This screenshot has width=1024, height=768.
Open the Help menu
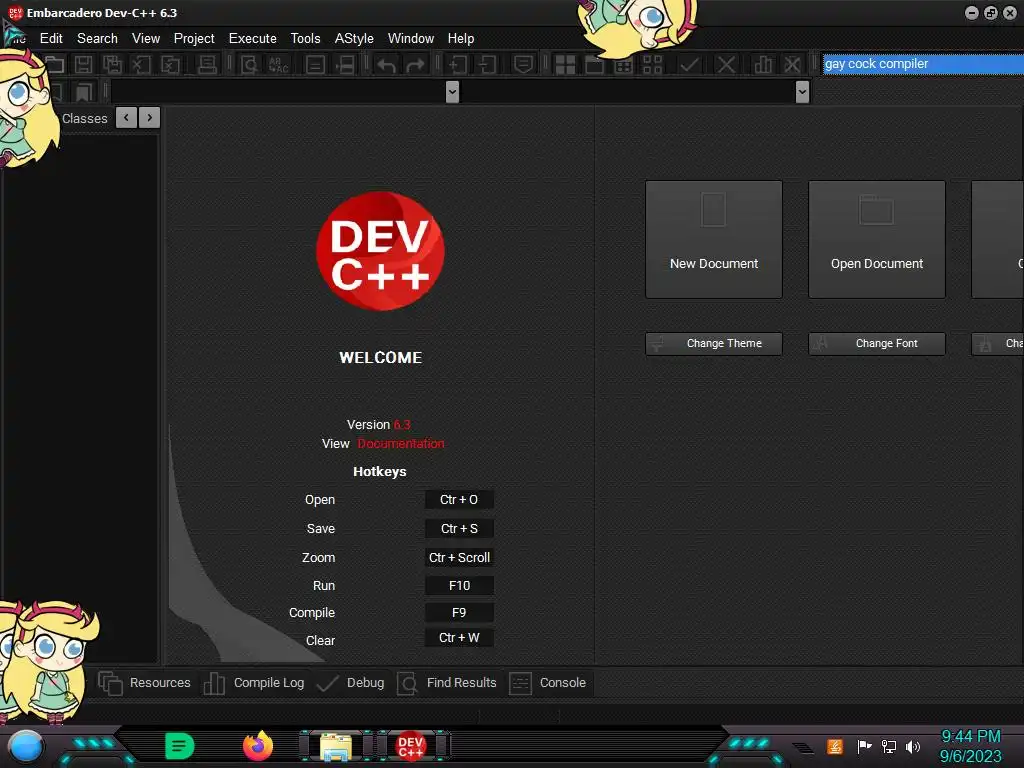tap(460, 39)
